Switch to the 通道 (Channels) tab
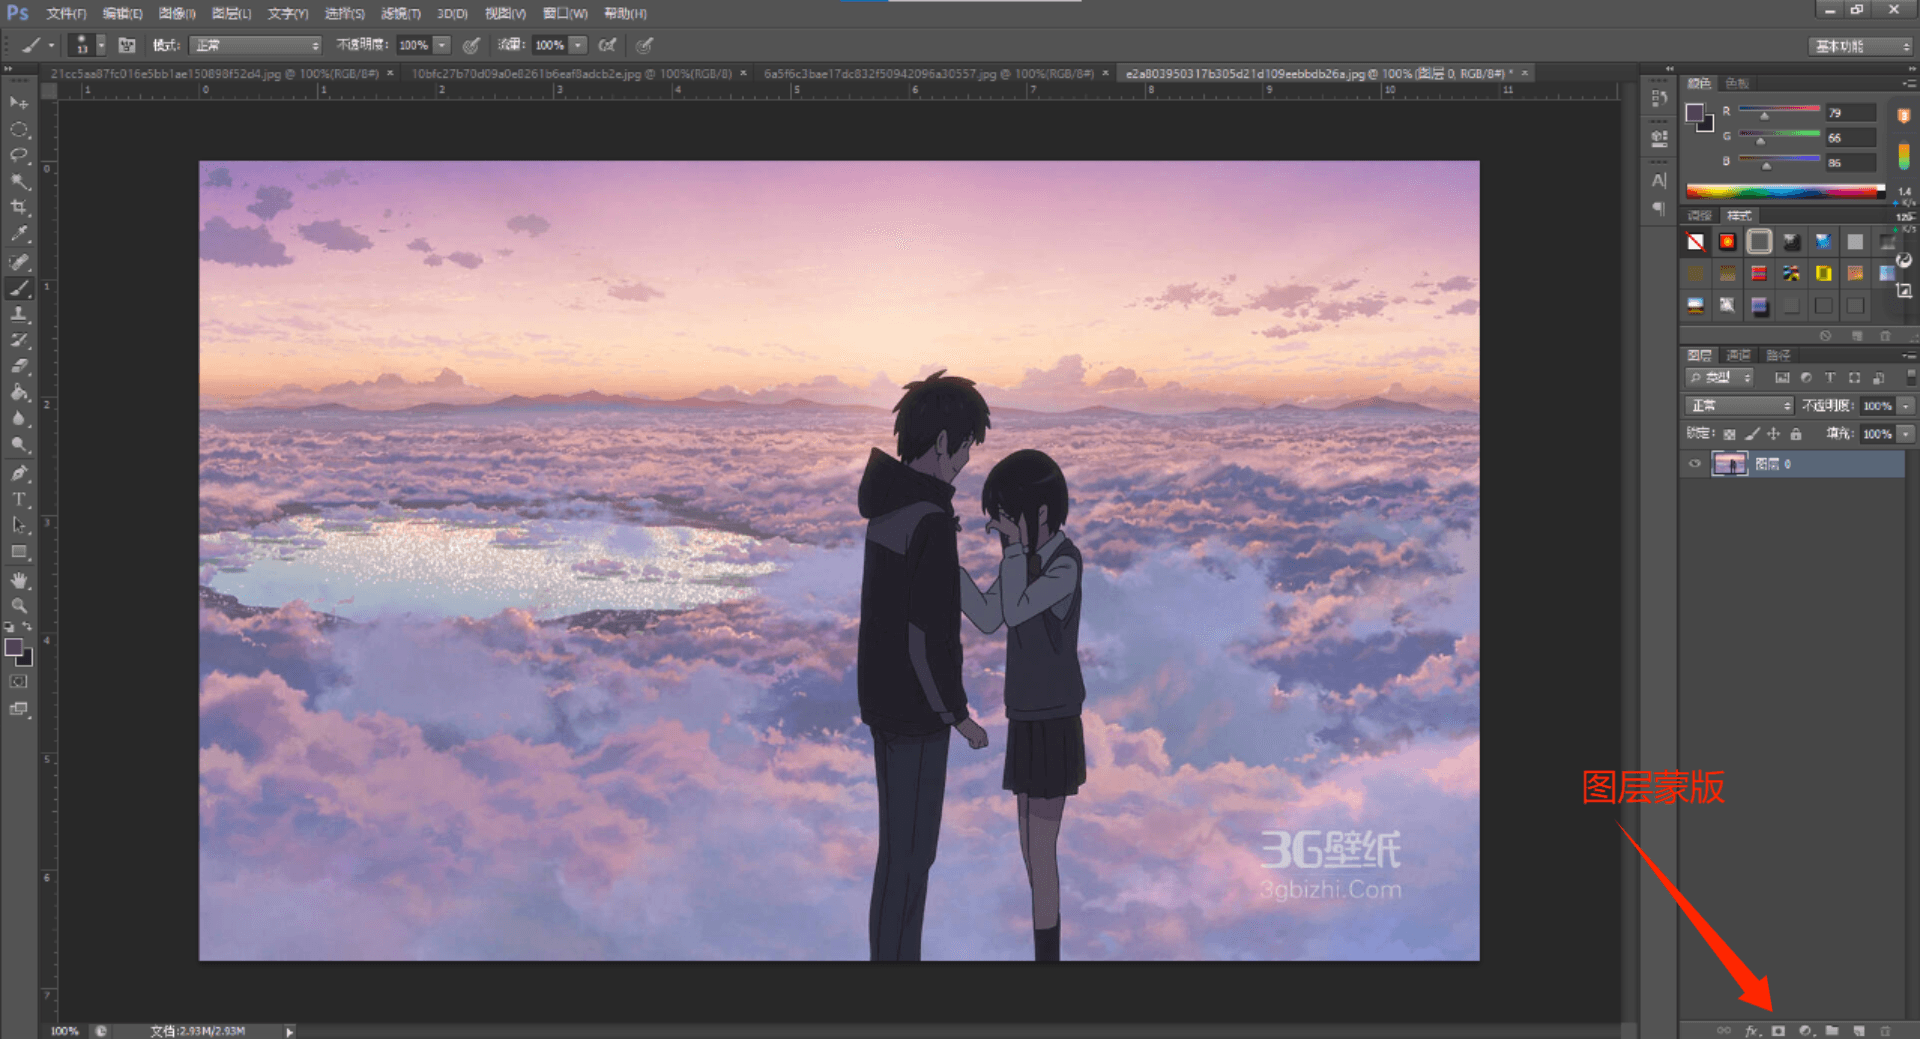Viewport: 1920px width, 1039px height. point(1739,355)
